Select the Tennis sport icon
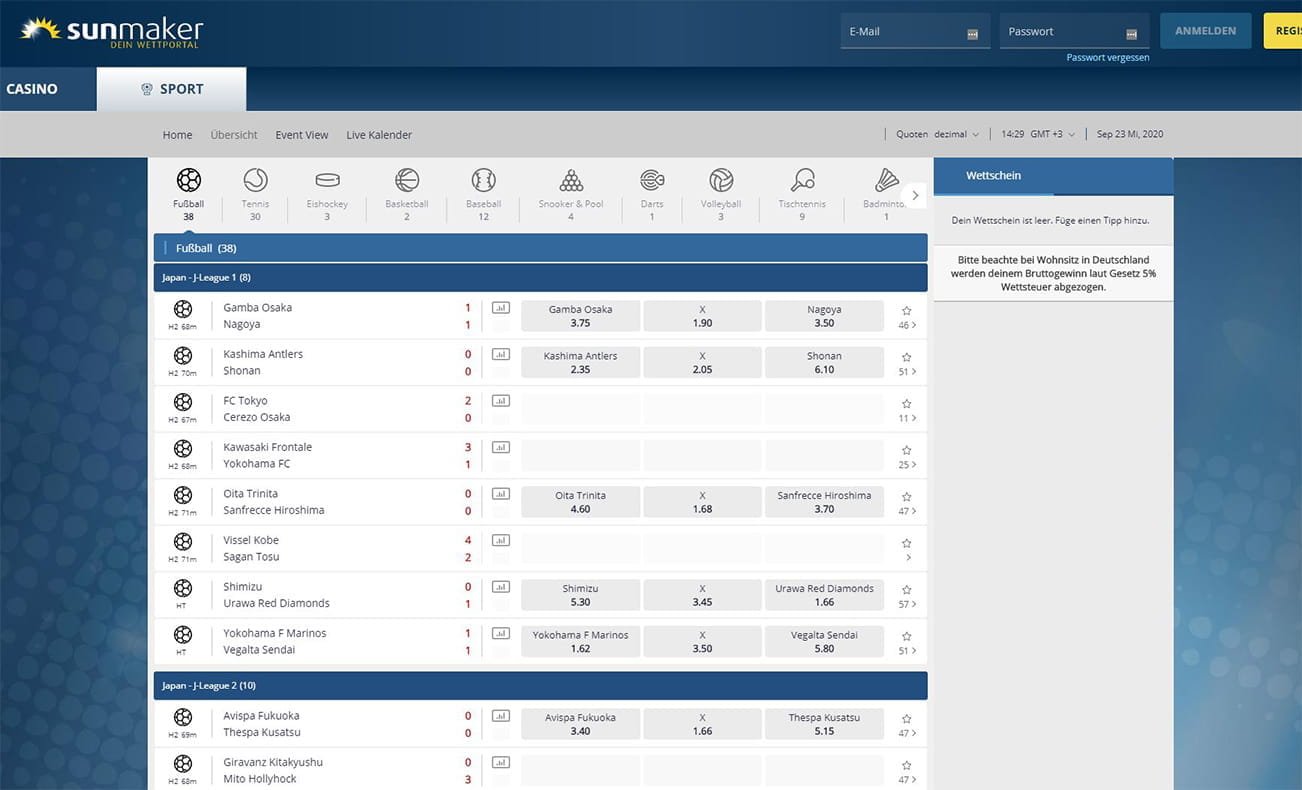 pos(255,181)
